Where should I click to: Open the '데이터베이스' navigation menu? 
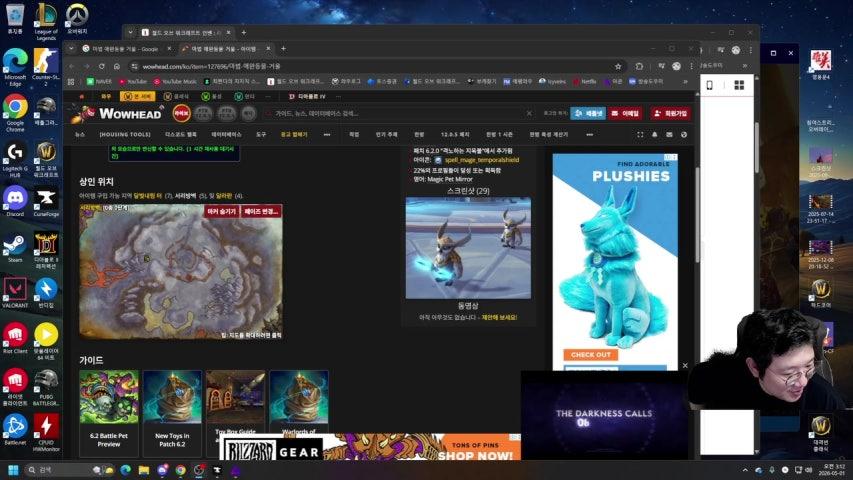[x=226, y=134]
